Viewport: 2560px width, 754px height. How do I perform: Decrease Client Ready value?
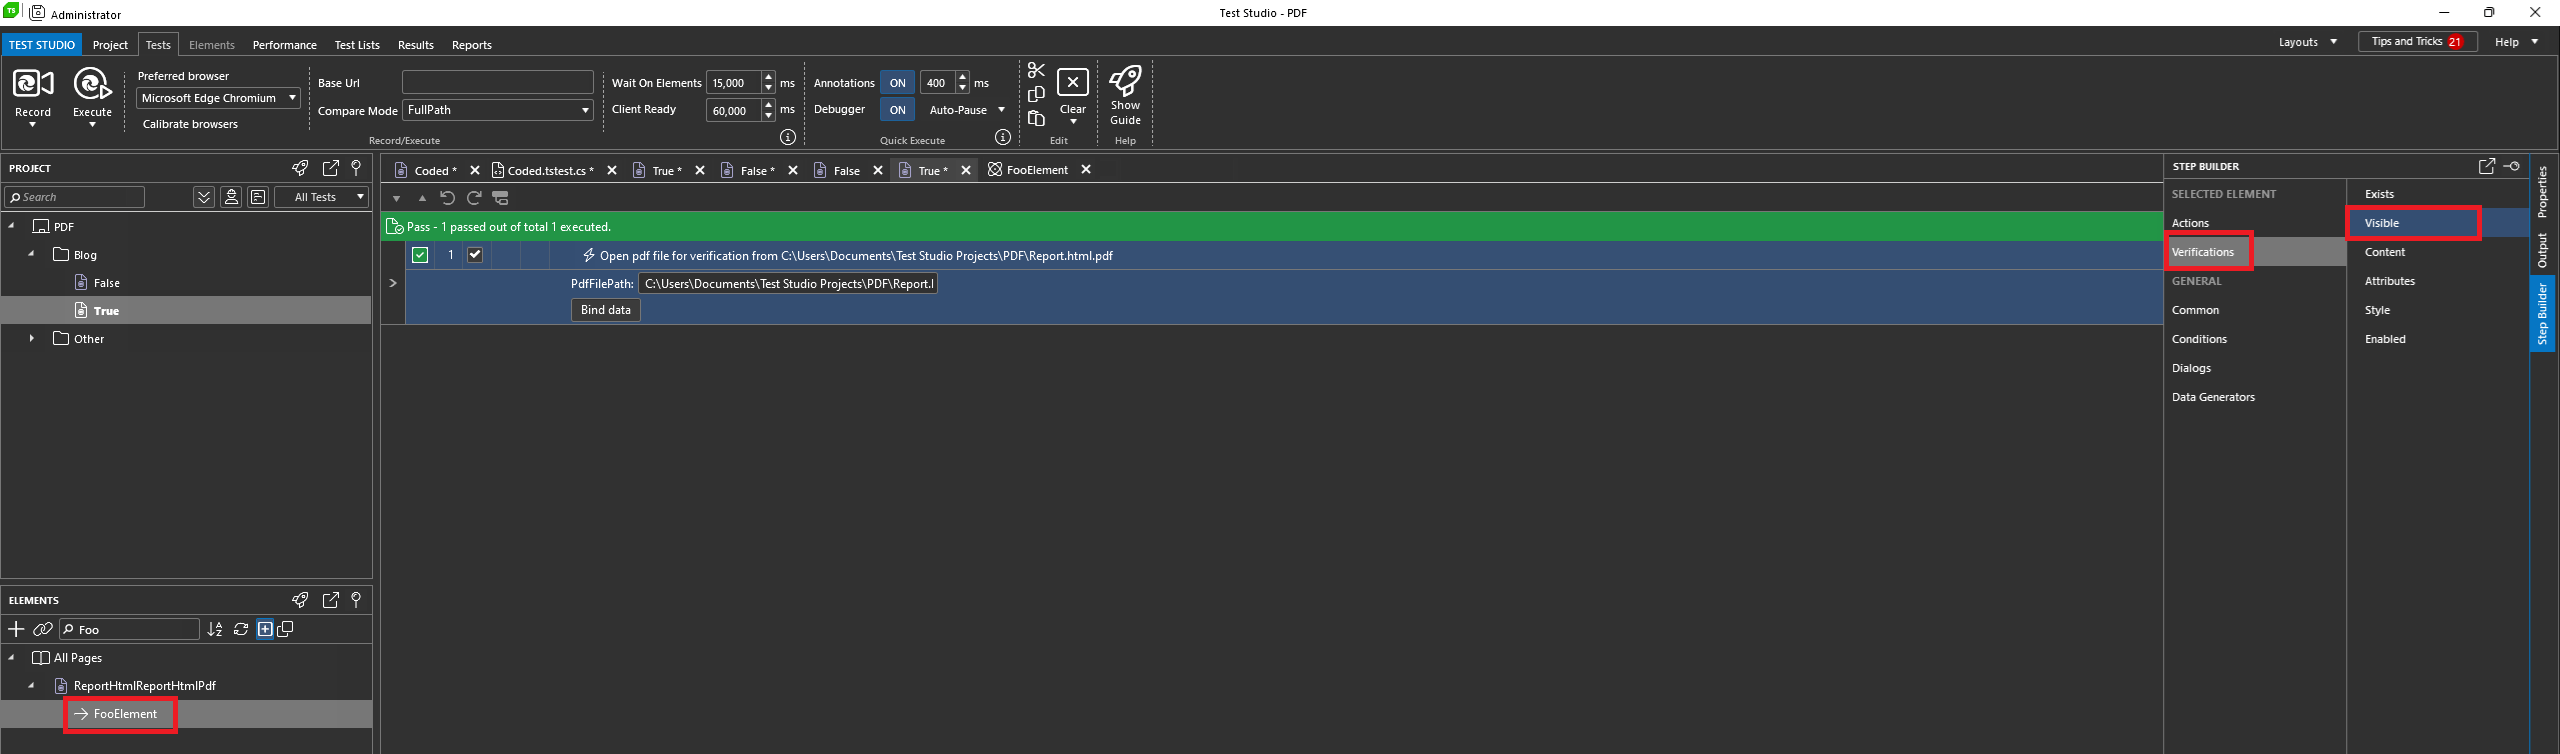(x=768, y=115)
